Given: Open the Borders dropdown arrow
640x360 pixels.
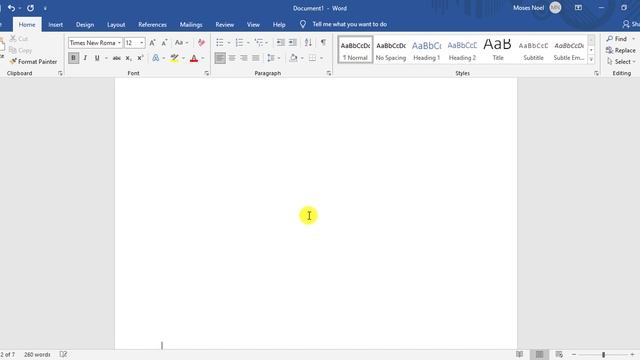Looking at the screenshot, I should tap(321, 58).
